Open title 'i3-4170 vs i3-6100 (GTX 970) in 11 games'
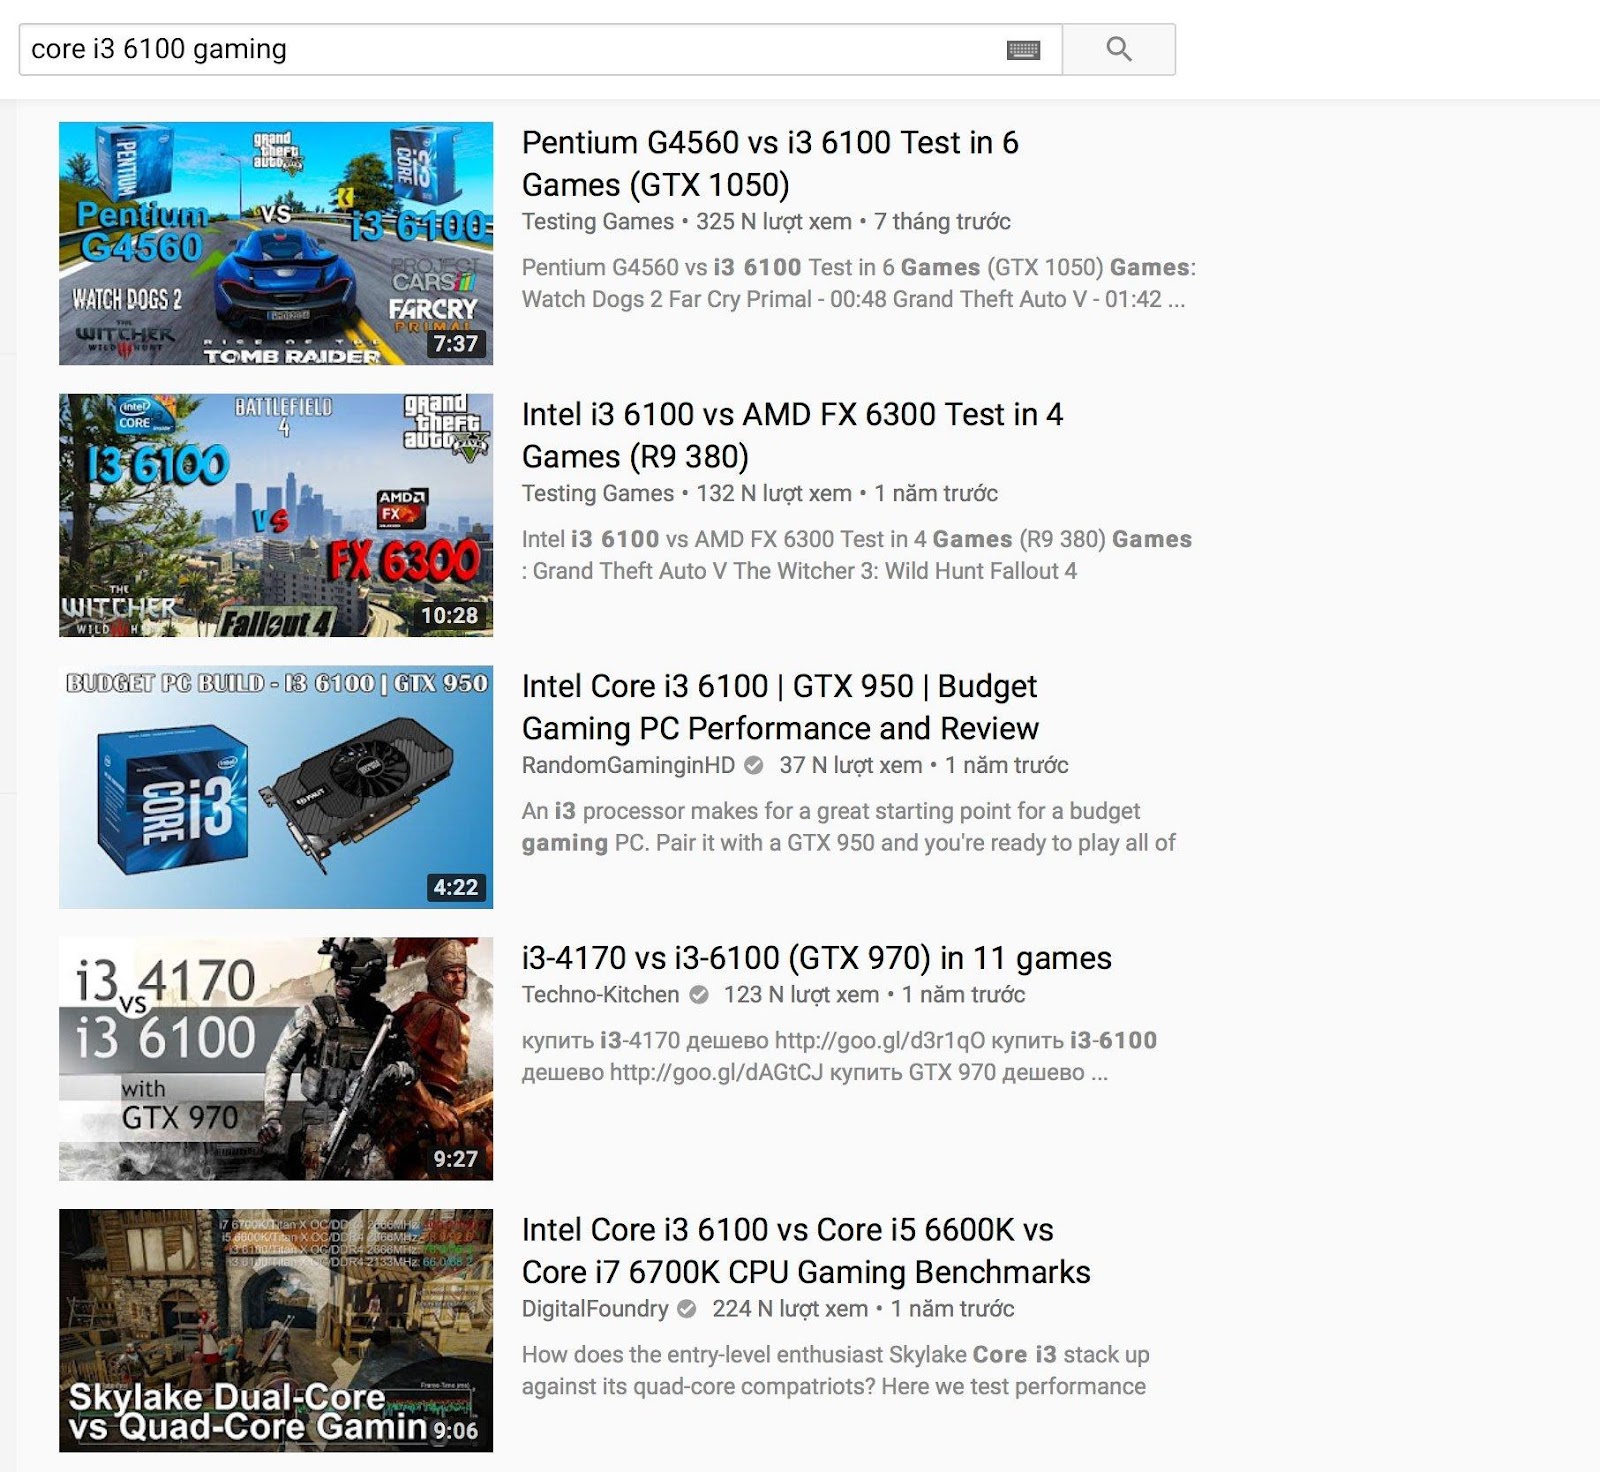 pyautogui.click(x=816, y=958)
